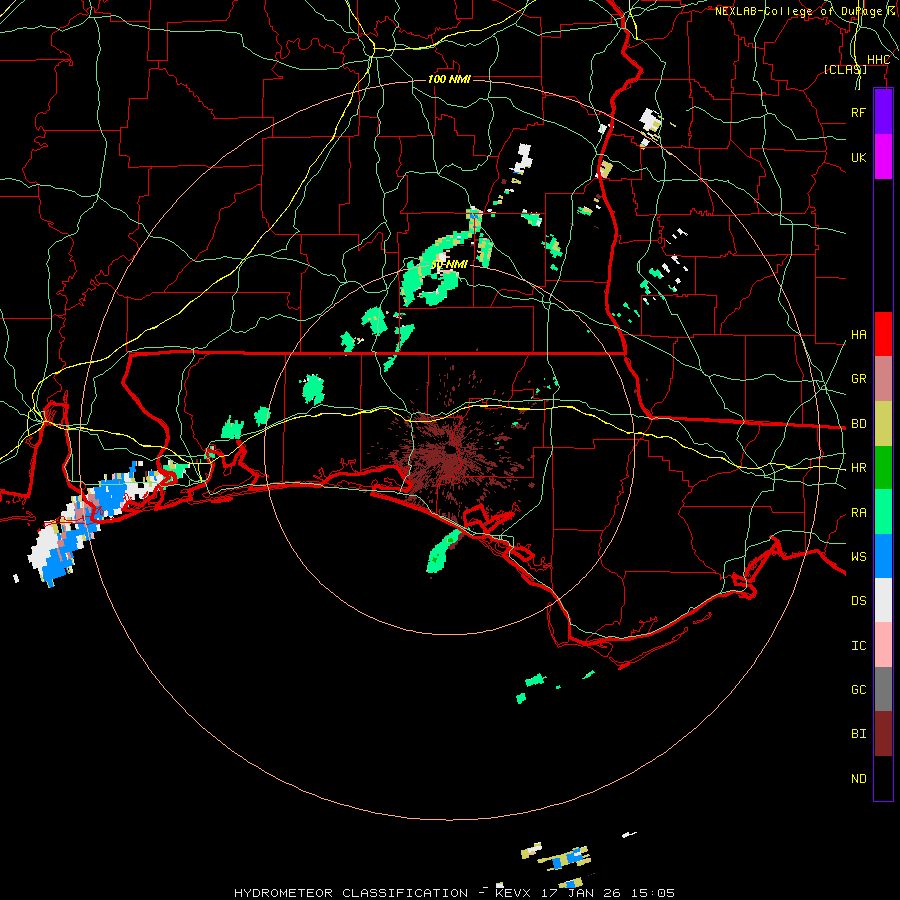Click the red HA hail color swatch

click(x=883, y=334)
